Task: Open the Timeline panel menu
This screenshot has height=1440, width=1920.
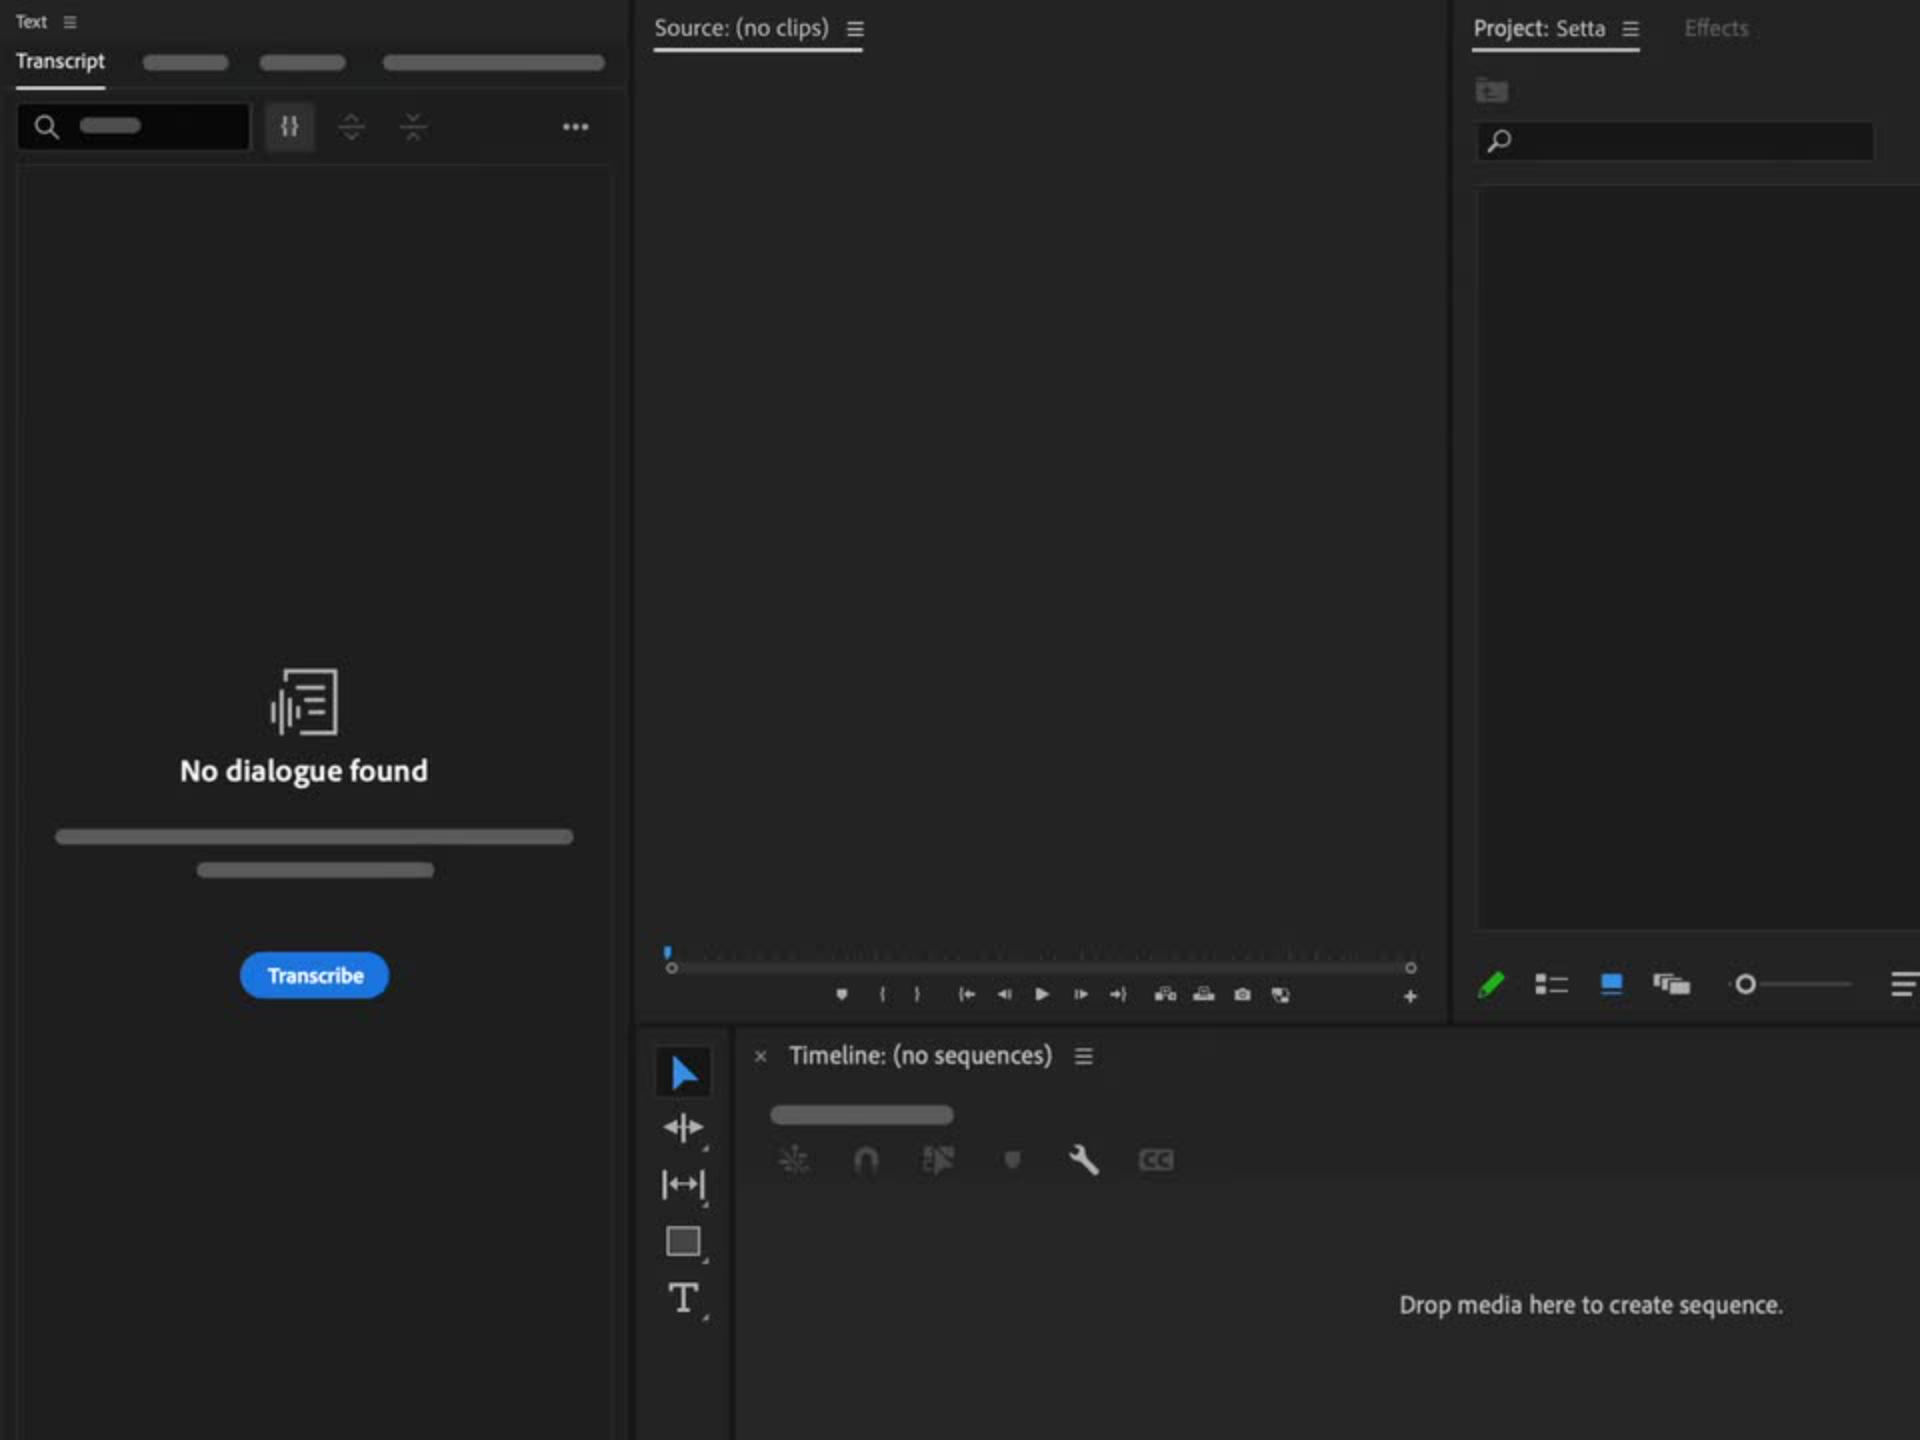Action: pyautogui.click(x=1083, y=1056)
